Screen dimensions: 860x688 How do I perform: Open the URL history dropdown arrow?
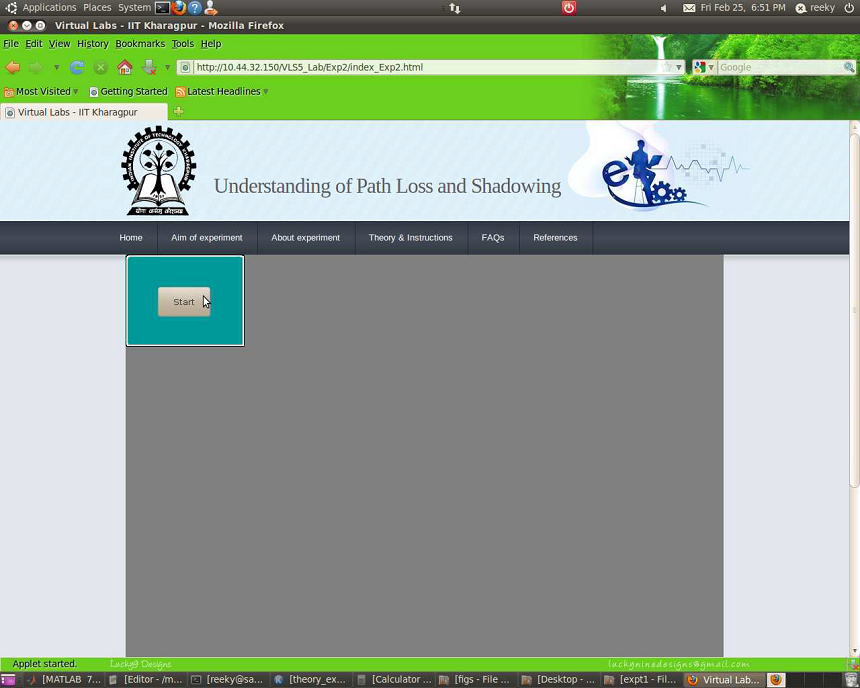point(679,67)
